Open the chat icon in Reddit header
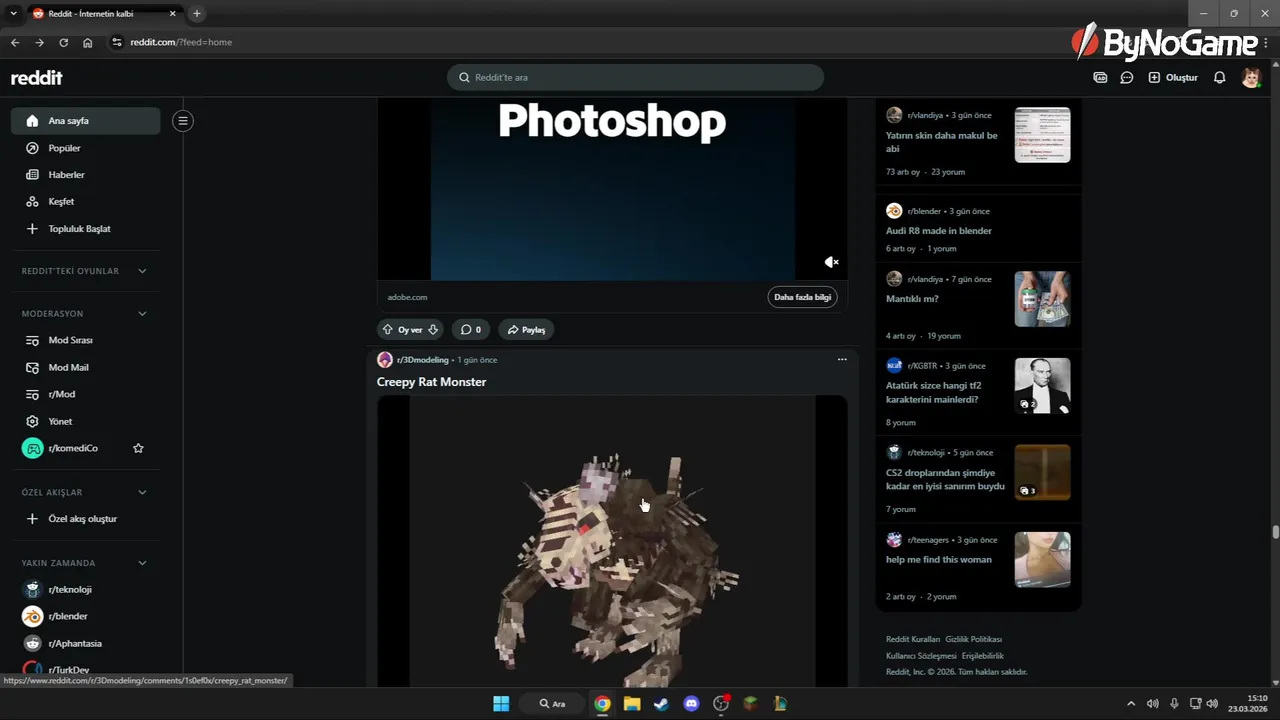 tap(1127, 78)
